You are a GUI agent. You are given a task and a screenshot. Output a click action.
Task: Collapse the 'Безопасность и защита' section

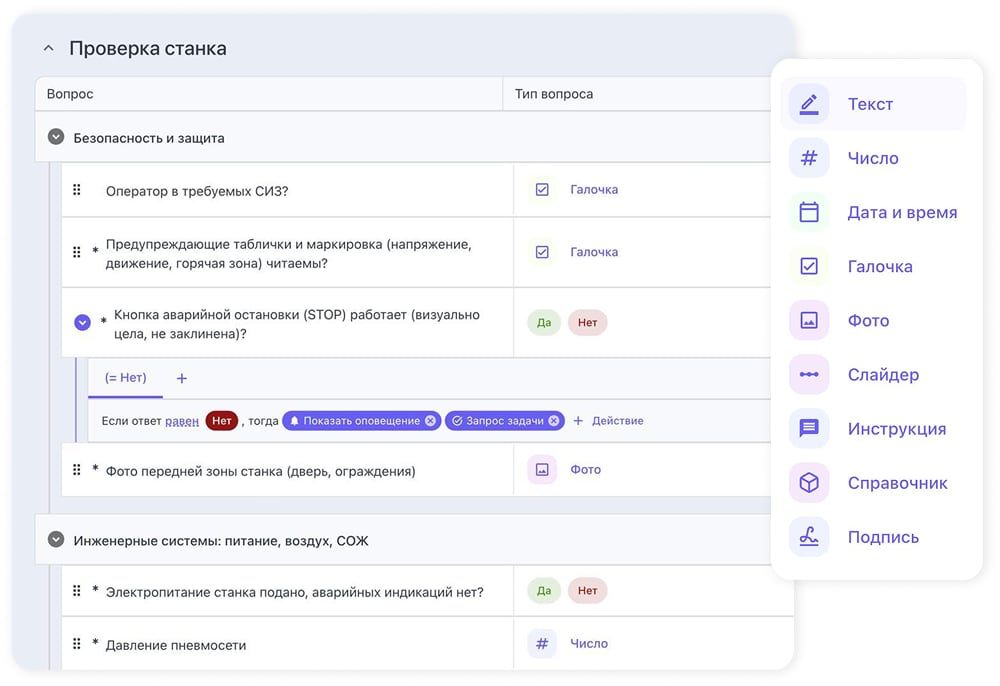click(x=56, y=136)
